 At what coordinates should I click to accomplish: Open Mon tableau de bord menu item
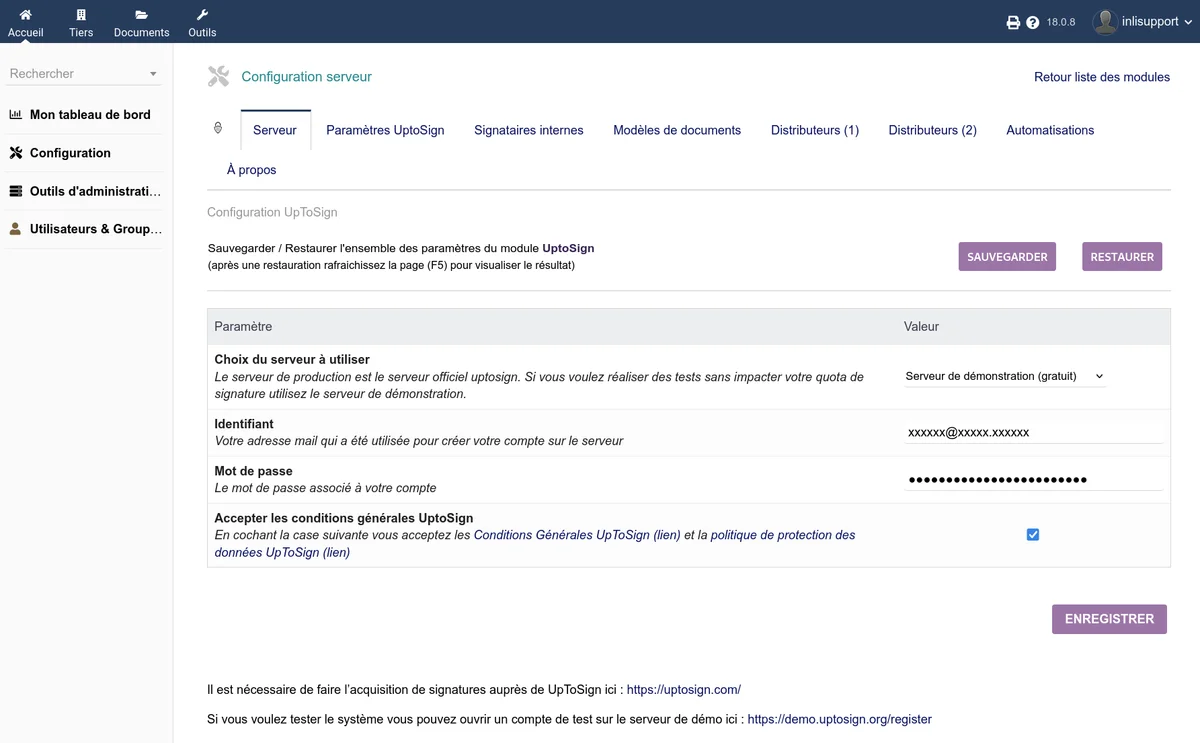[x=90, y=115]
